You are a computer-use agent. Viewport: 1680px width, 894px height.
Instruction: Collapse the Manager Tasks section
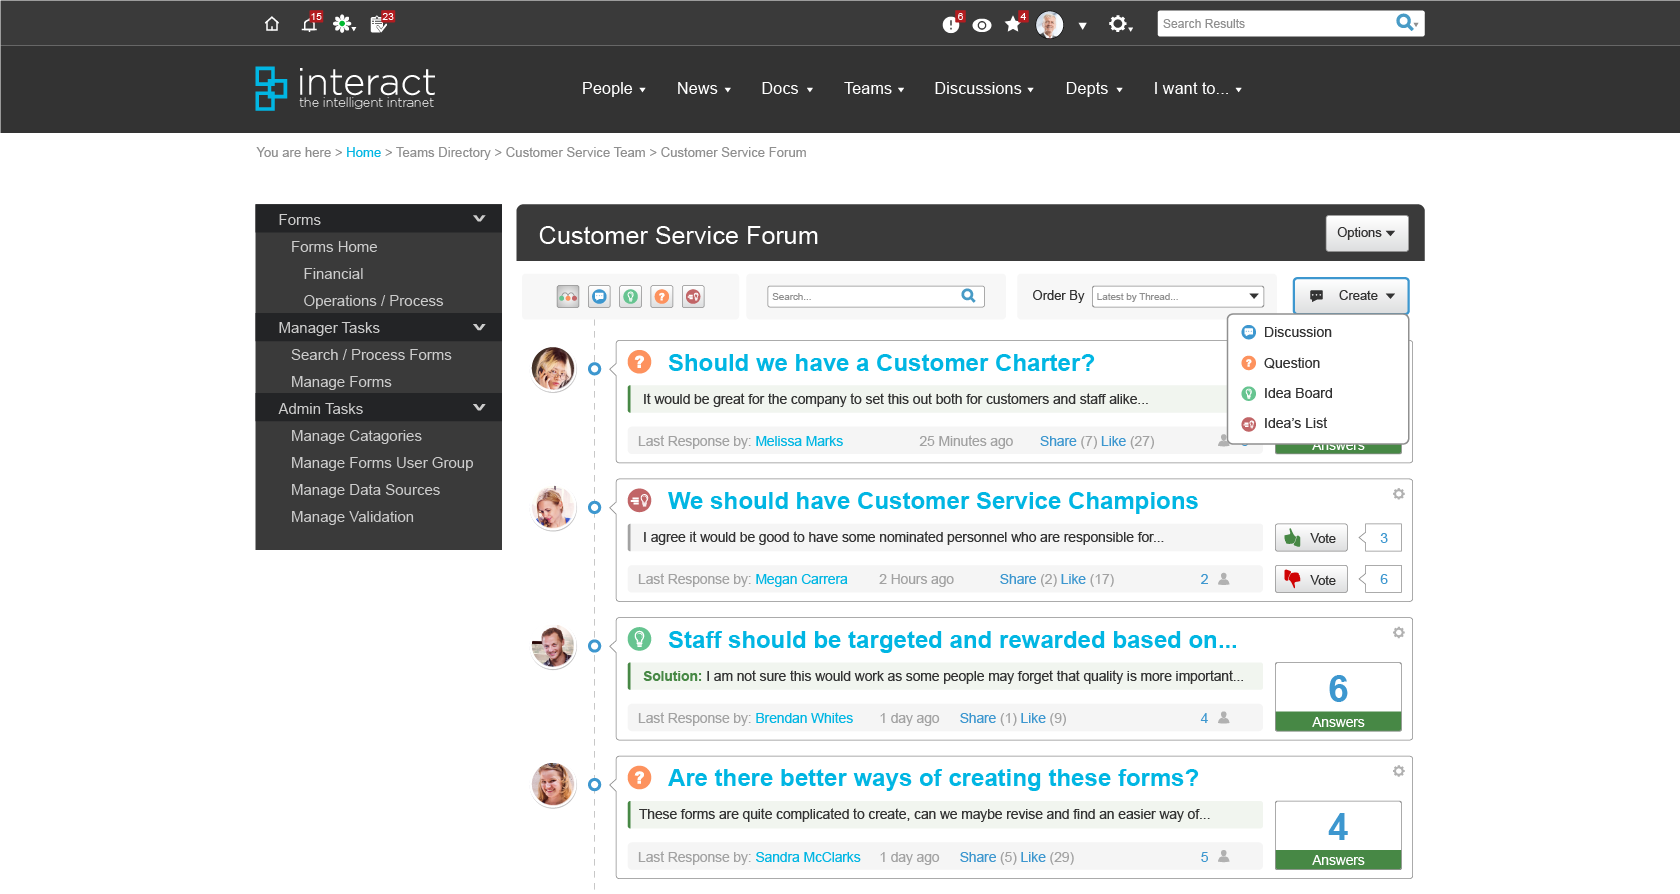coord(479,327)
